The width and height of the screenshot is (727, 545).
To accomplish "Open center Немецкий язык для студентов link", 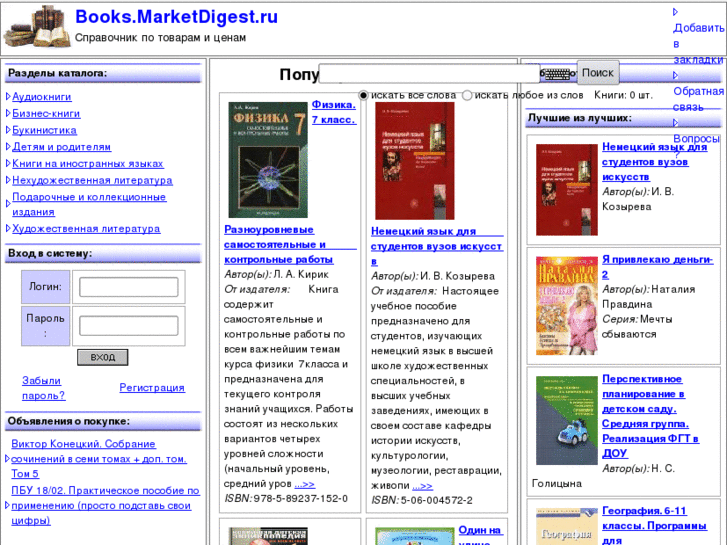I will coord(437,246).
